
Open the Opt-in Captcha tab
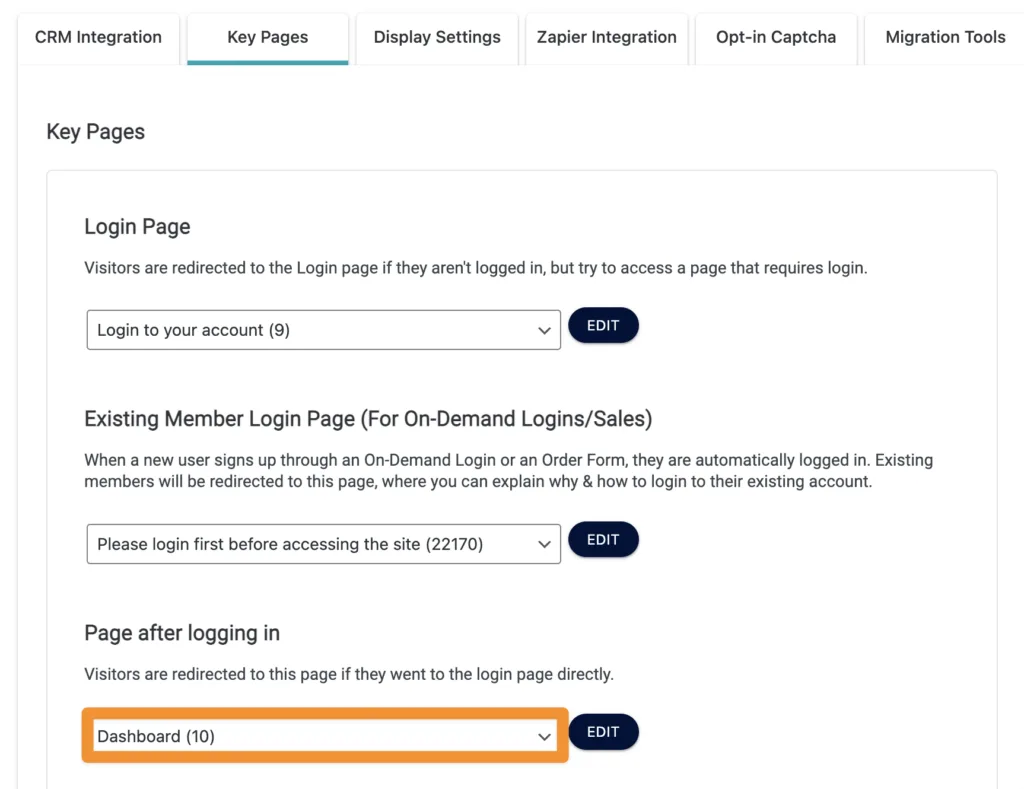(x=775, y=37)
